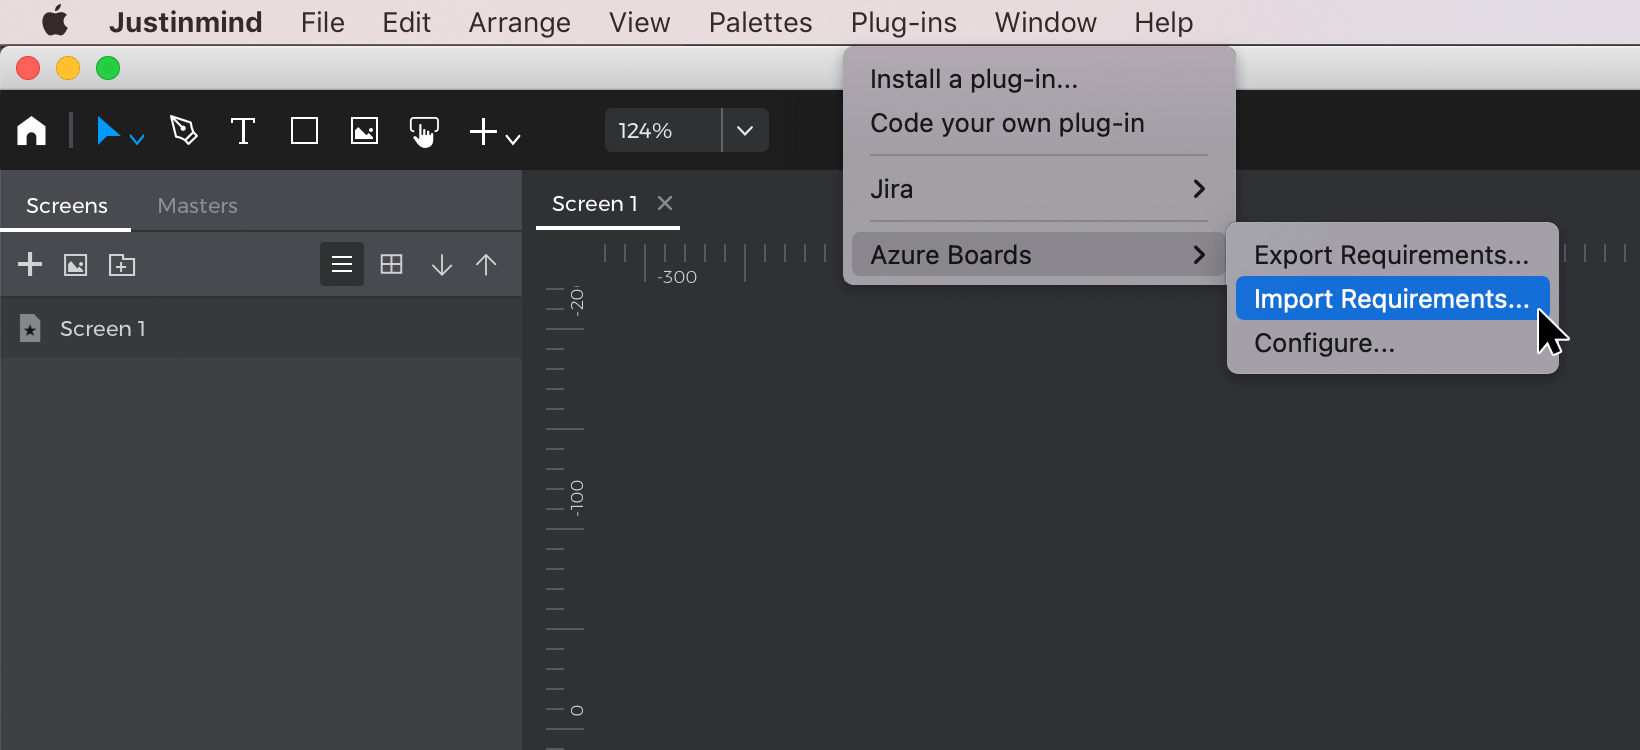Switch the screens panel to list view
The image size is (1640, 750).
pyautogui.click(x=342, y=264)
